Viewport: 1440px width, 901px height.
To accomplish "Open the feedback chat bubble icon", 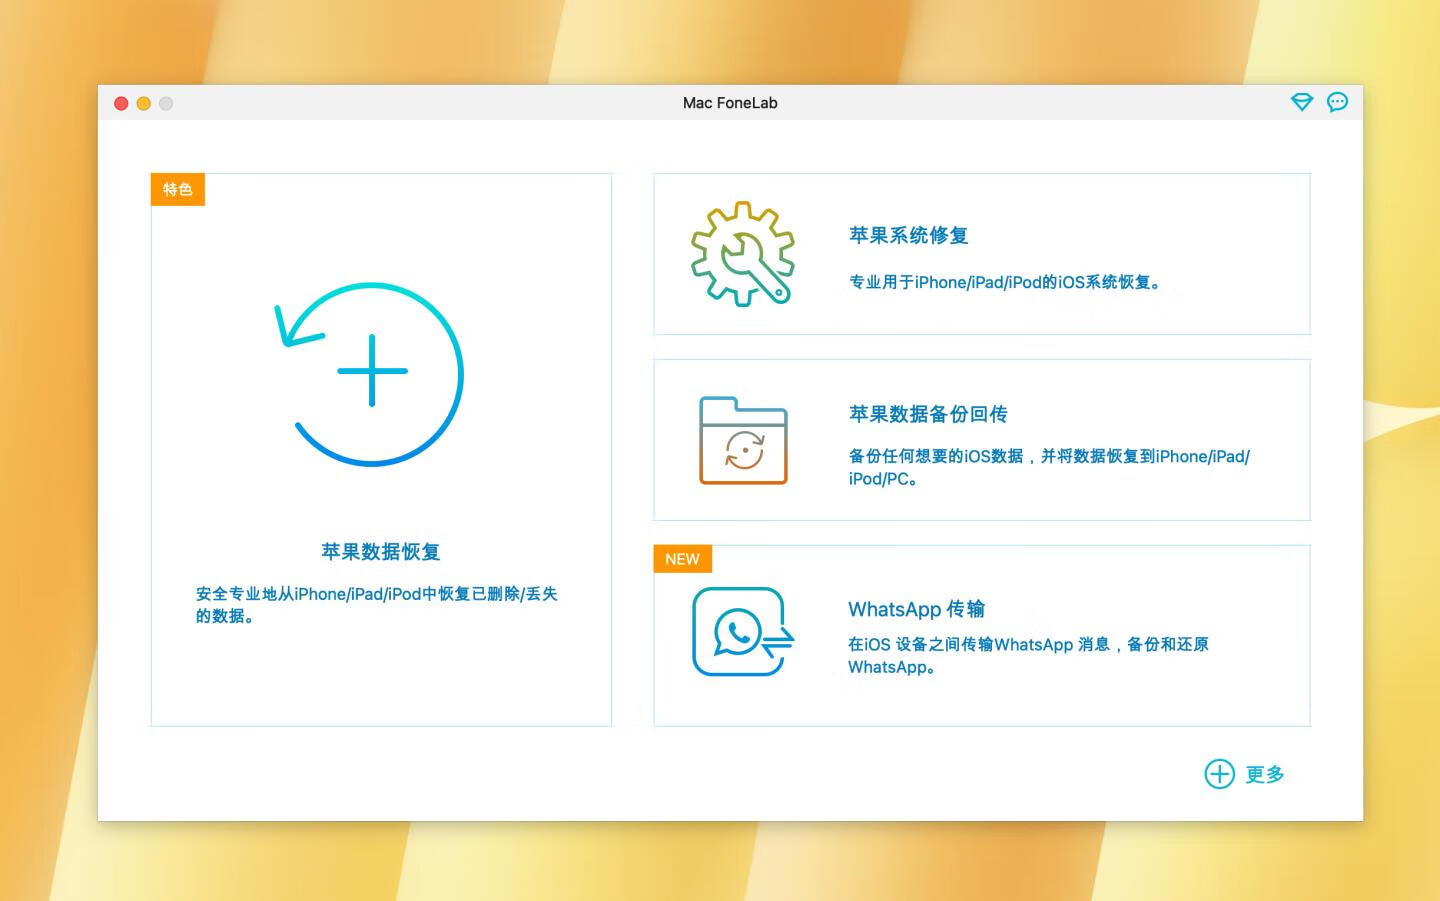I will click(x=1337, y=101).
